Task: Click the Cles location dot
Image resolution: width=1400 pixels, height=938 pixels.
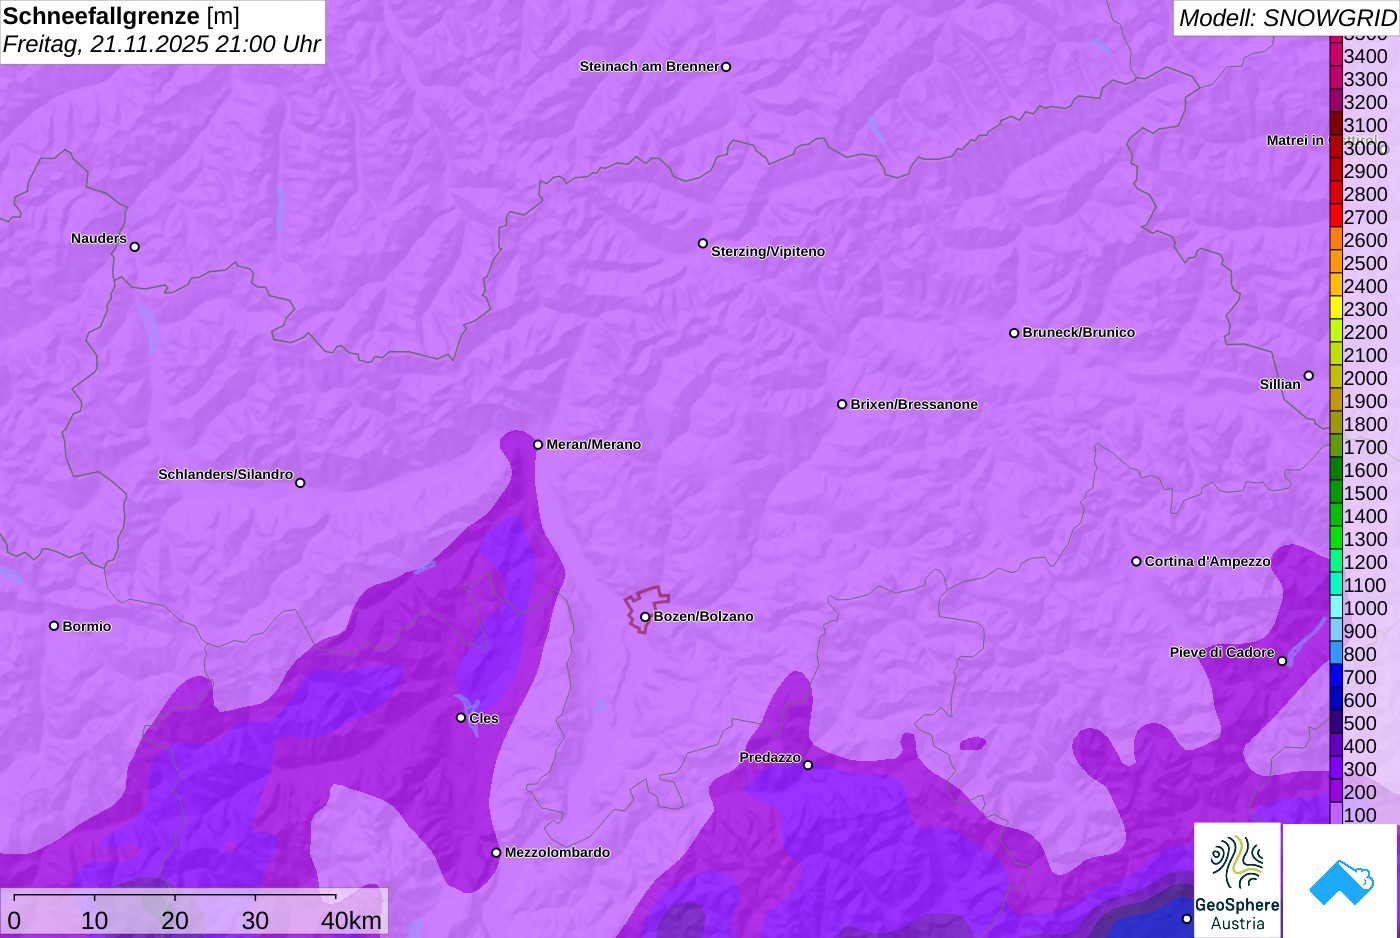Action: 461,718
